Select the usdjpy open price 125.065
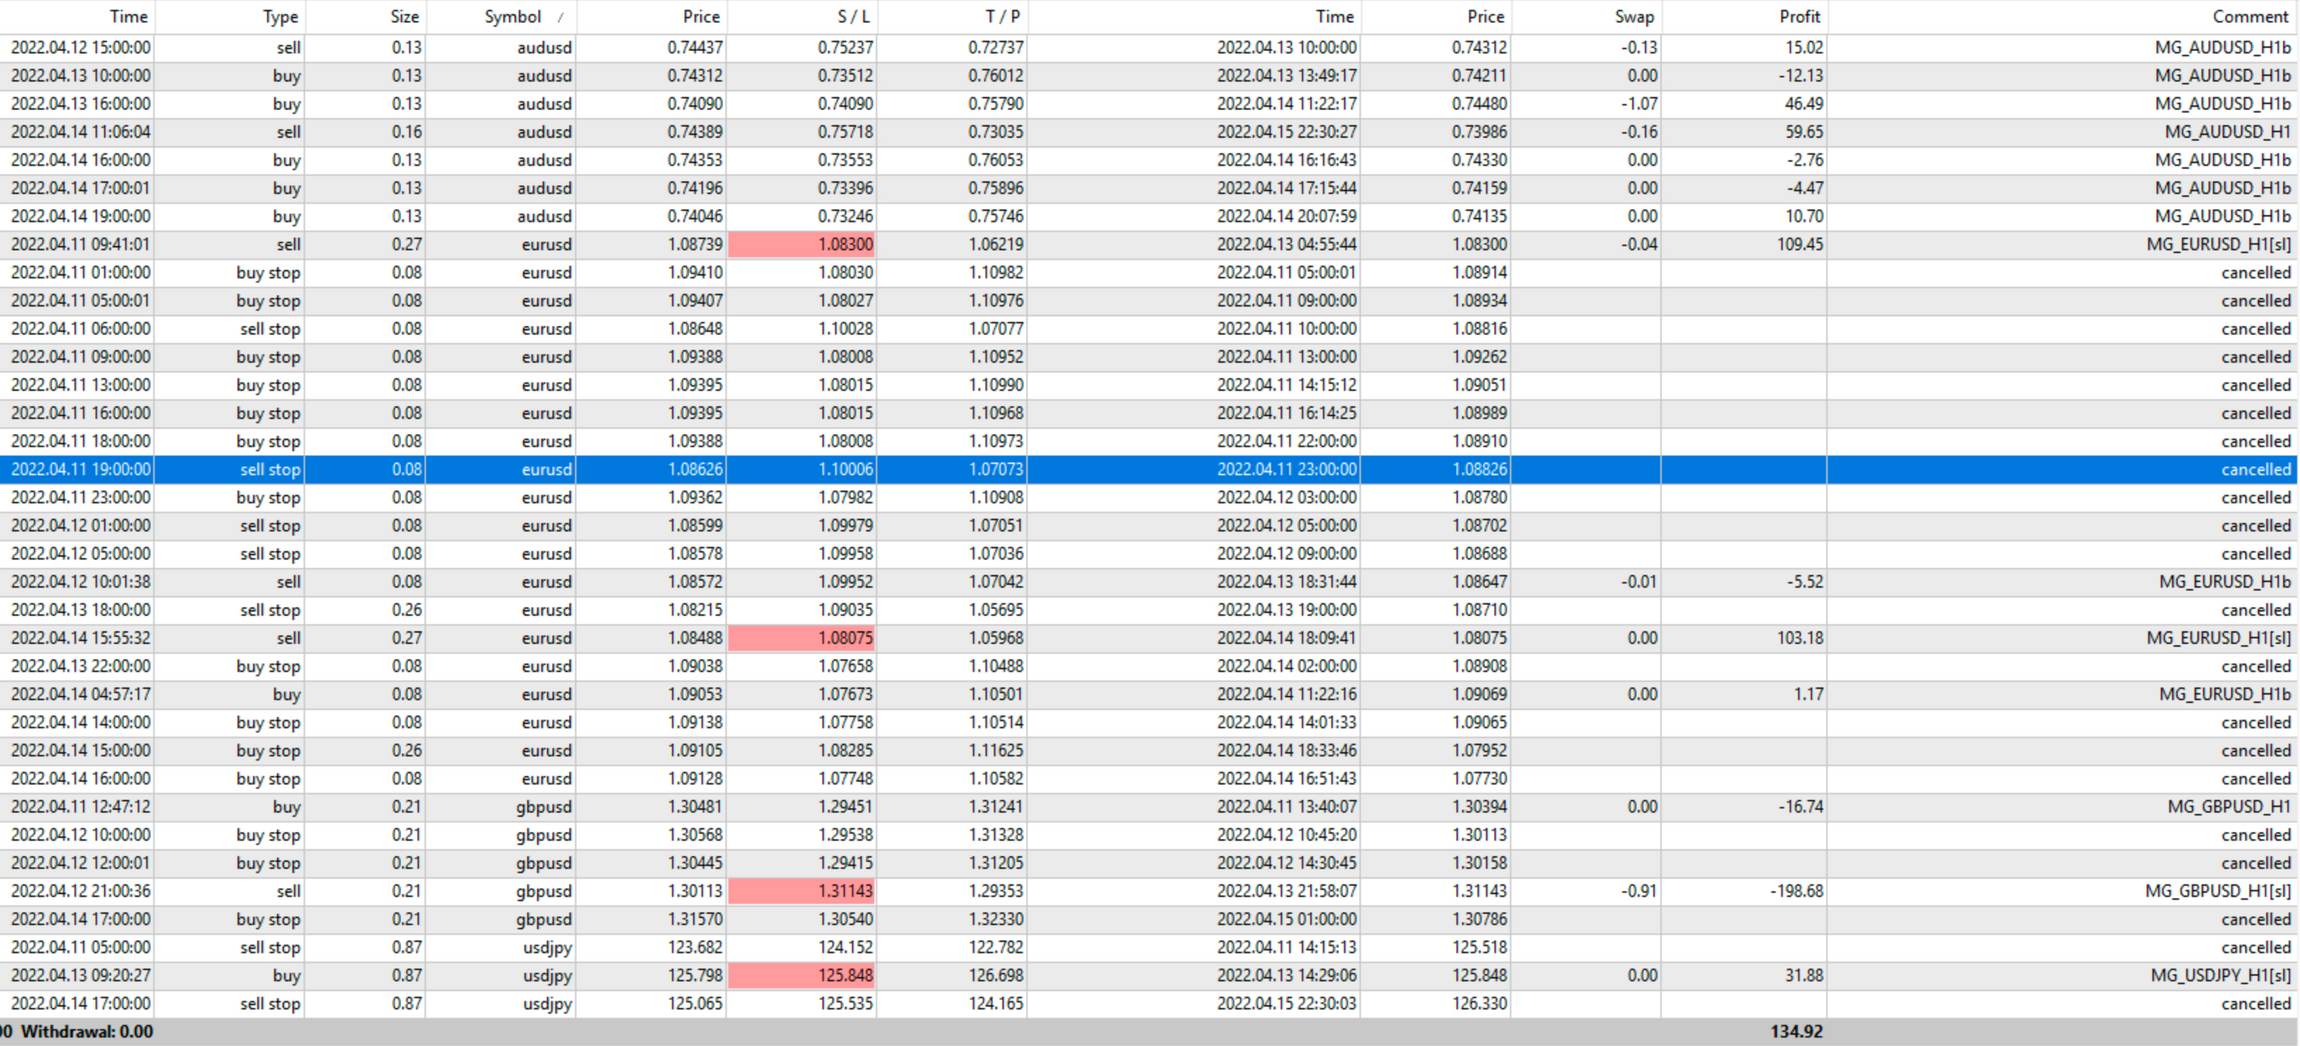The height and width of the screenshot is (1046, 2300). pyautogui.click(x=695, y=1003)
